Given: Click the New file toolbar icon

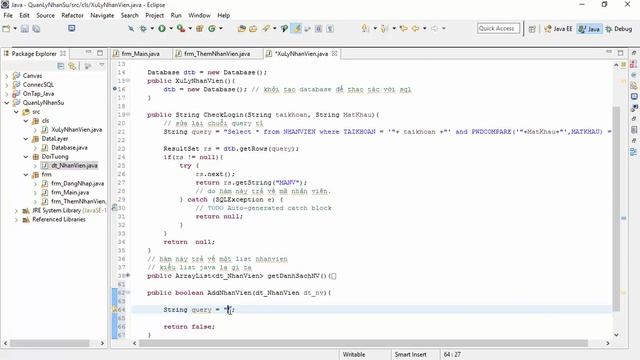Looking at the screenshot, I should click(x=6, y=29).
